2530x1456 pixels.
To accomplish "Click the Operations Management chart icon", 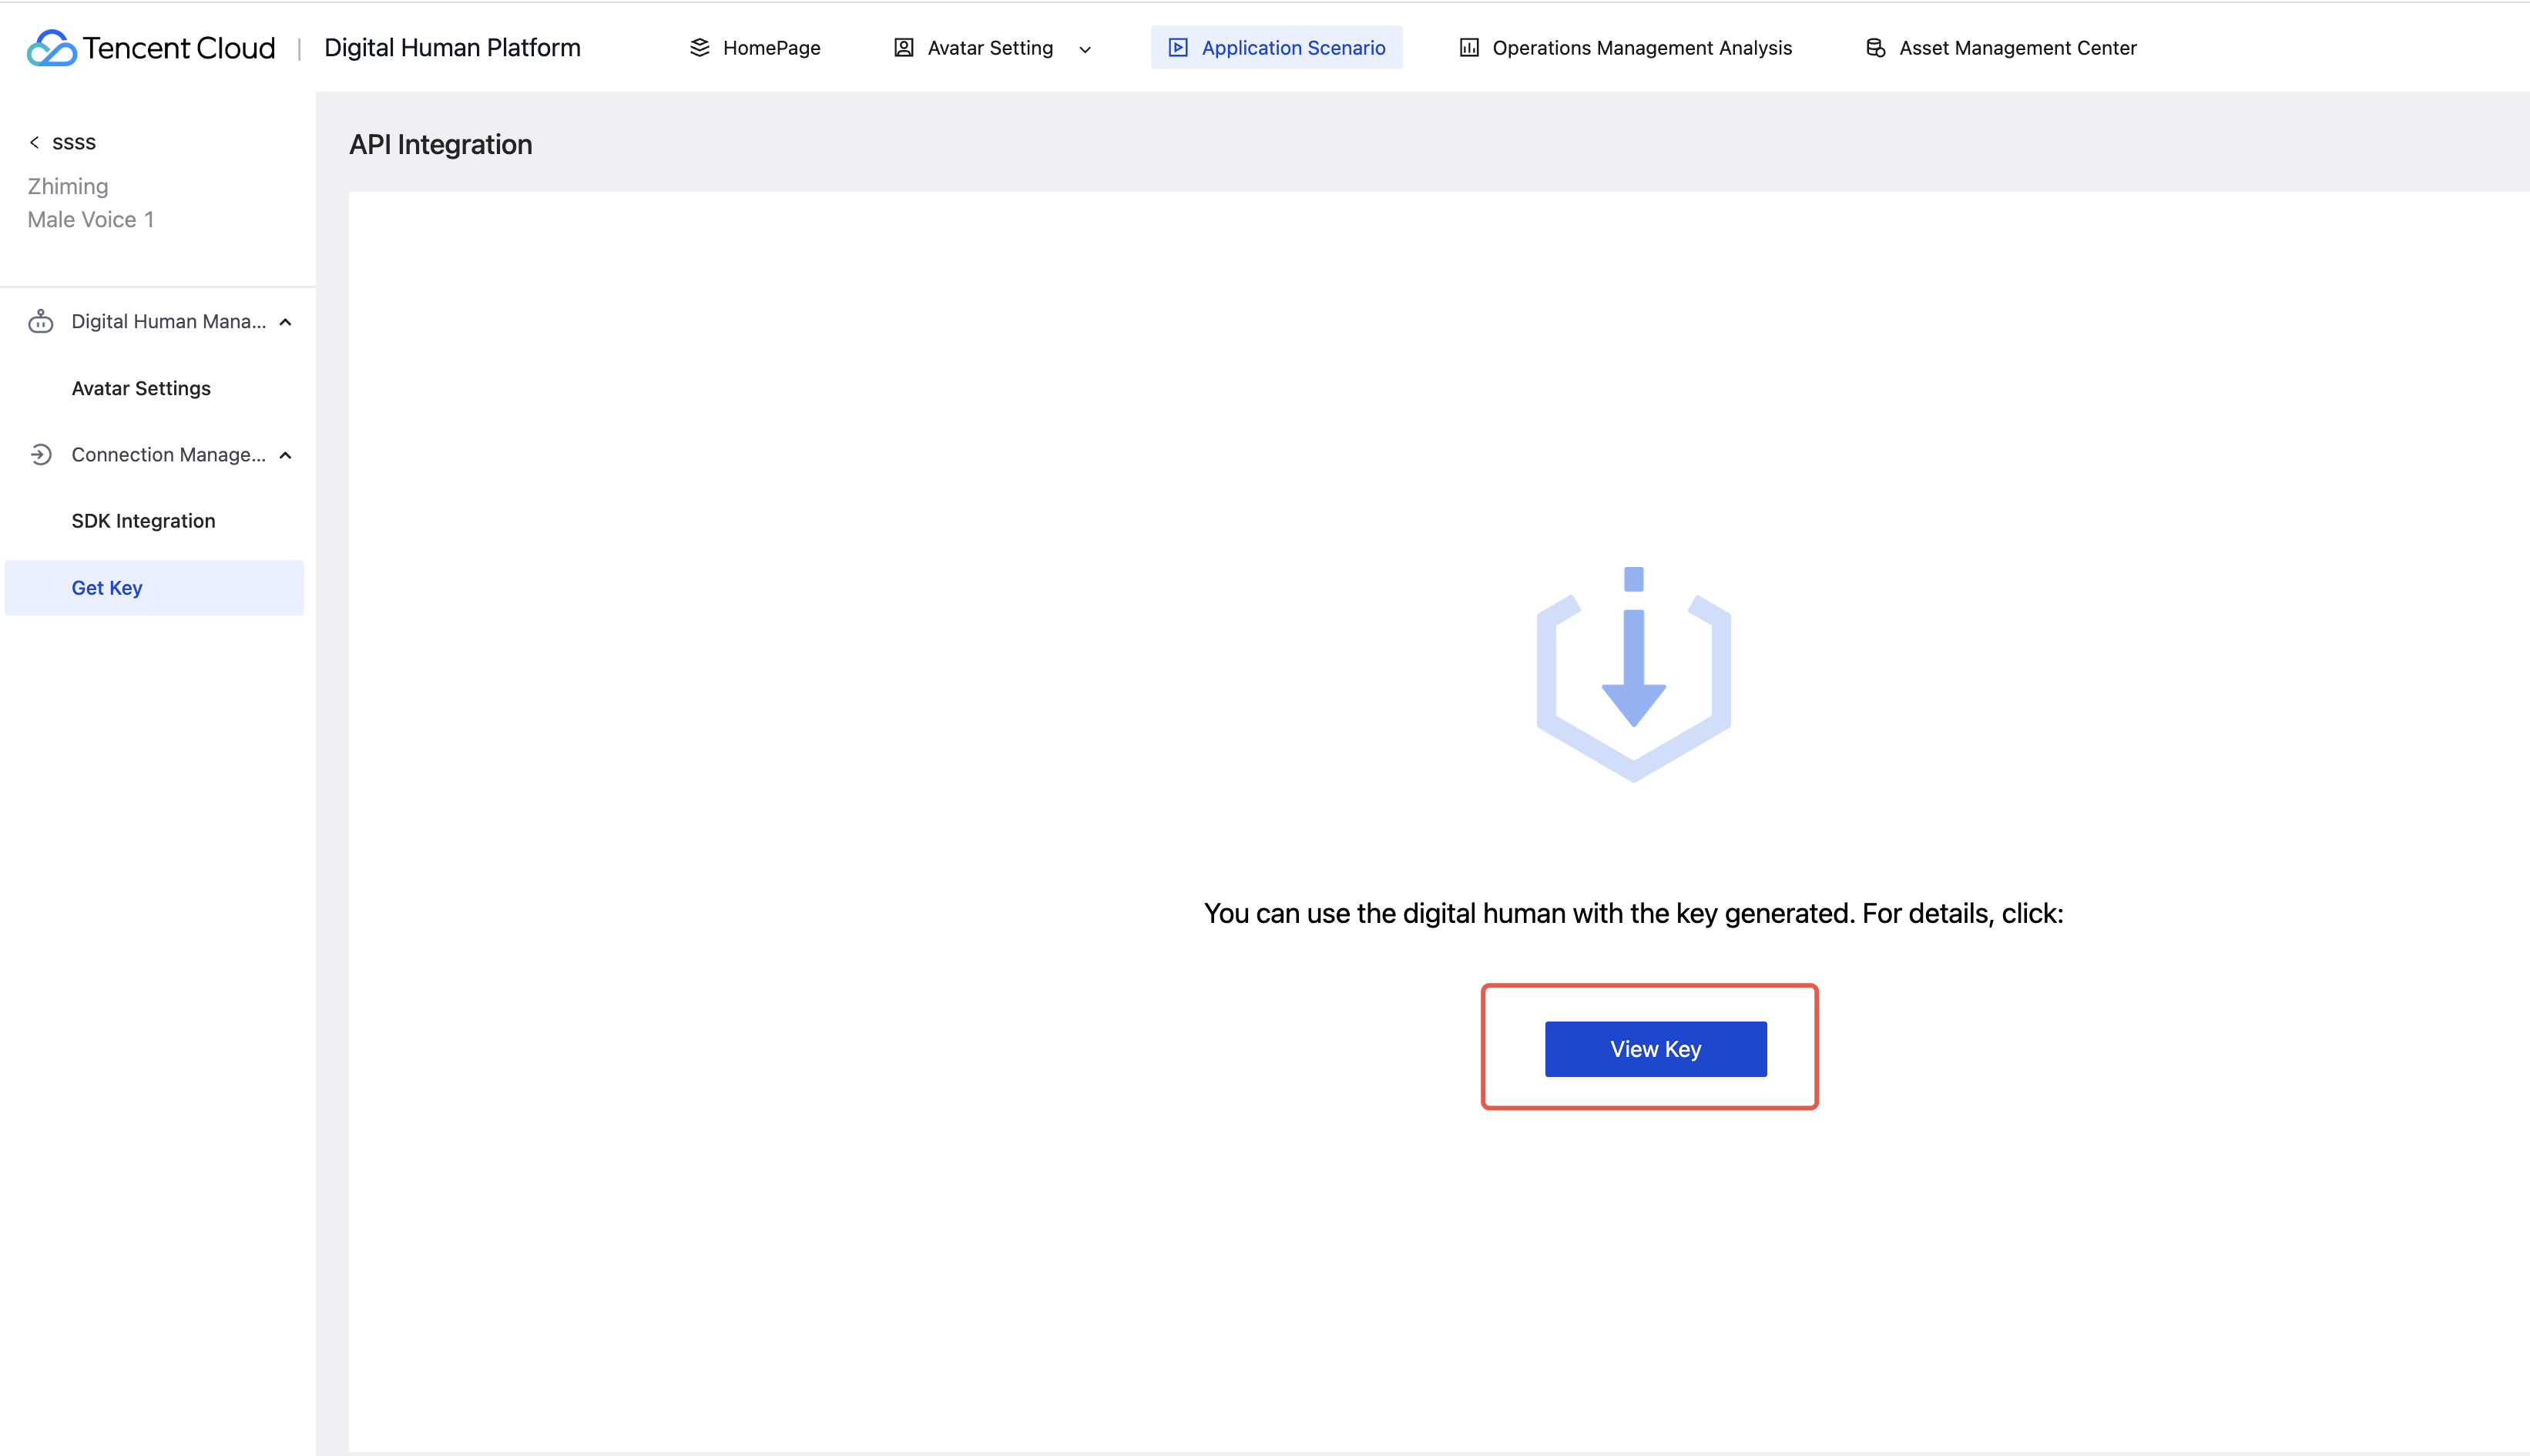I will pos(1468,48).
